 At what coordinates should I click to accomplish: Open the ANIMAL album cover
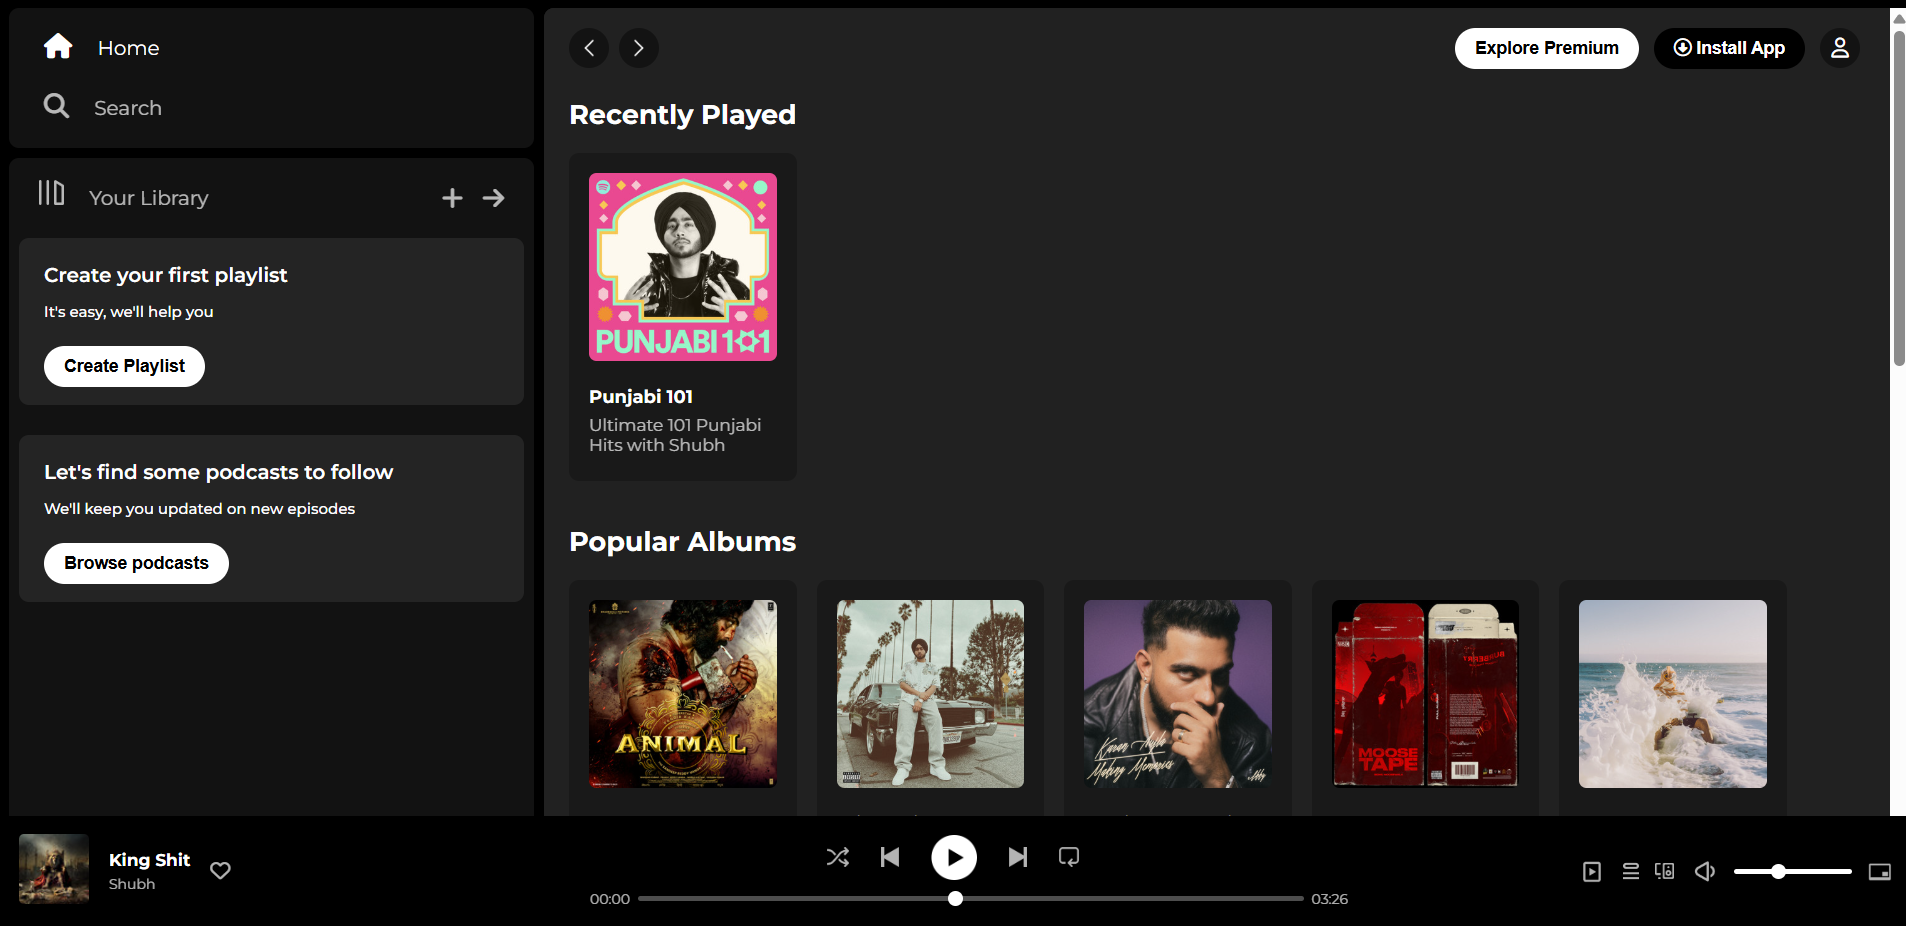click(683, 694)
